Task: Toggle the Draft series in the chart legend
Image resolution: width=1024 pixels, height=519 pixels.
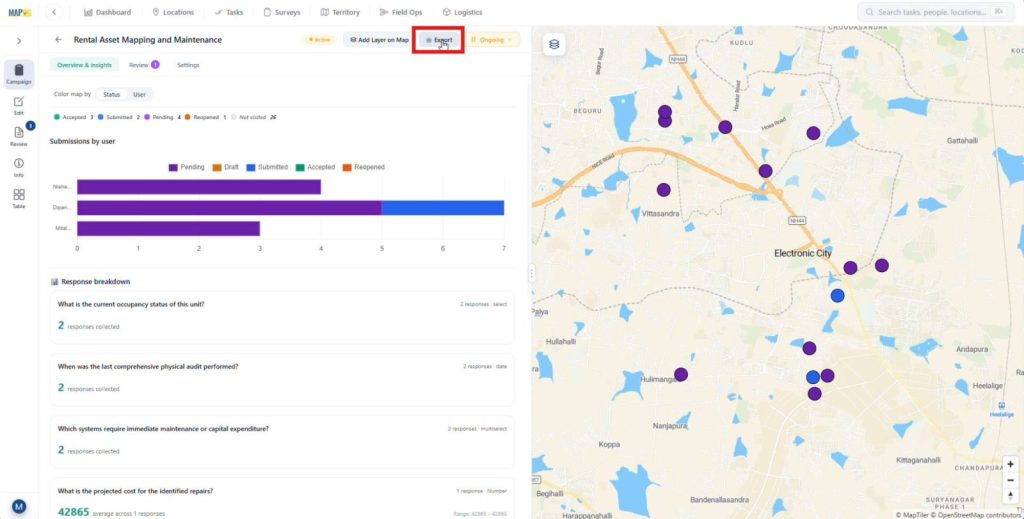Action: point(225,167)
